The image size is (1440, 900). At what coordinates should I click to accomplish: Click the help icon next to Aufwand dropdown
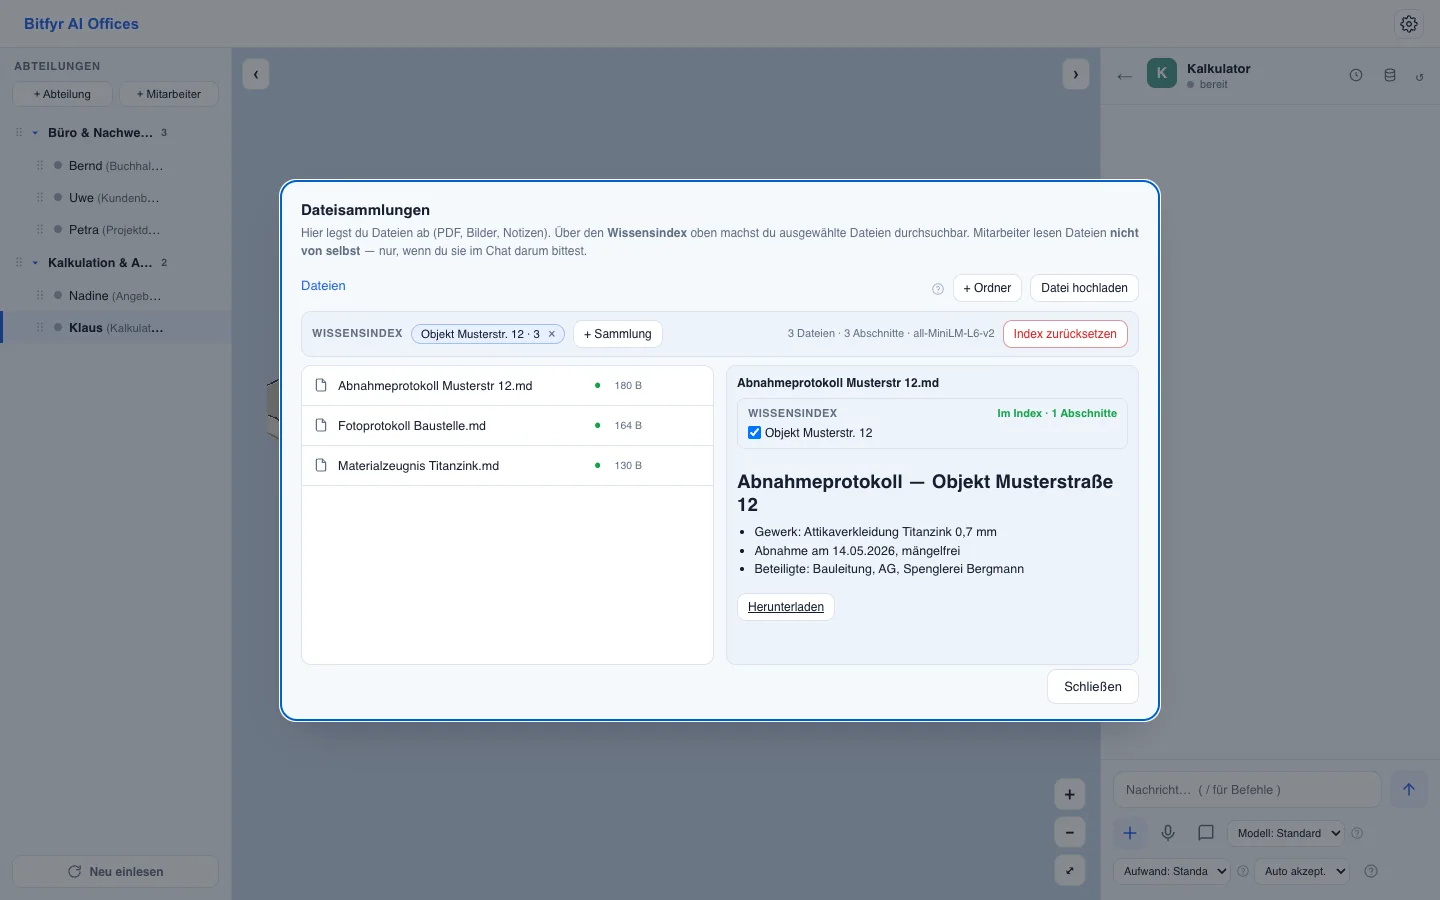pos(1243,871)
